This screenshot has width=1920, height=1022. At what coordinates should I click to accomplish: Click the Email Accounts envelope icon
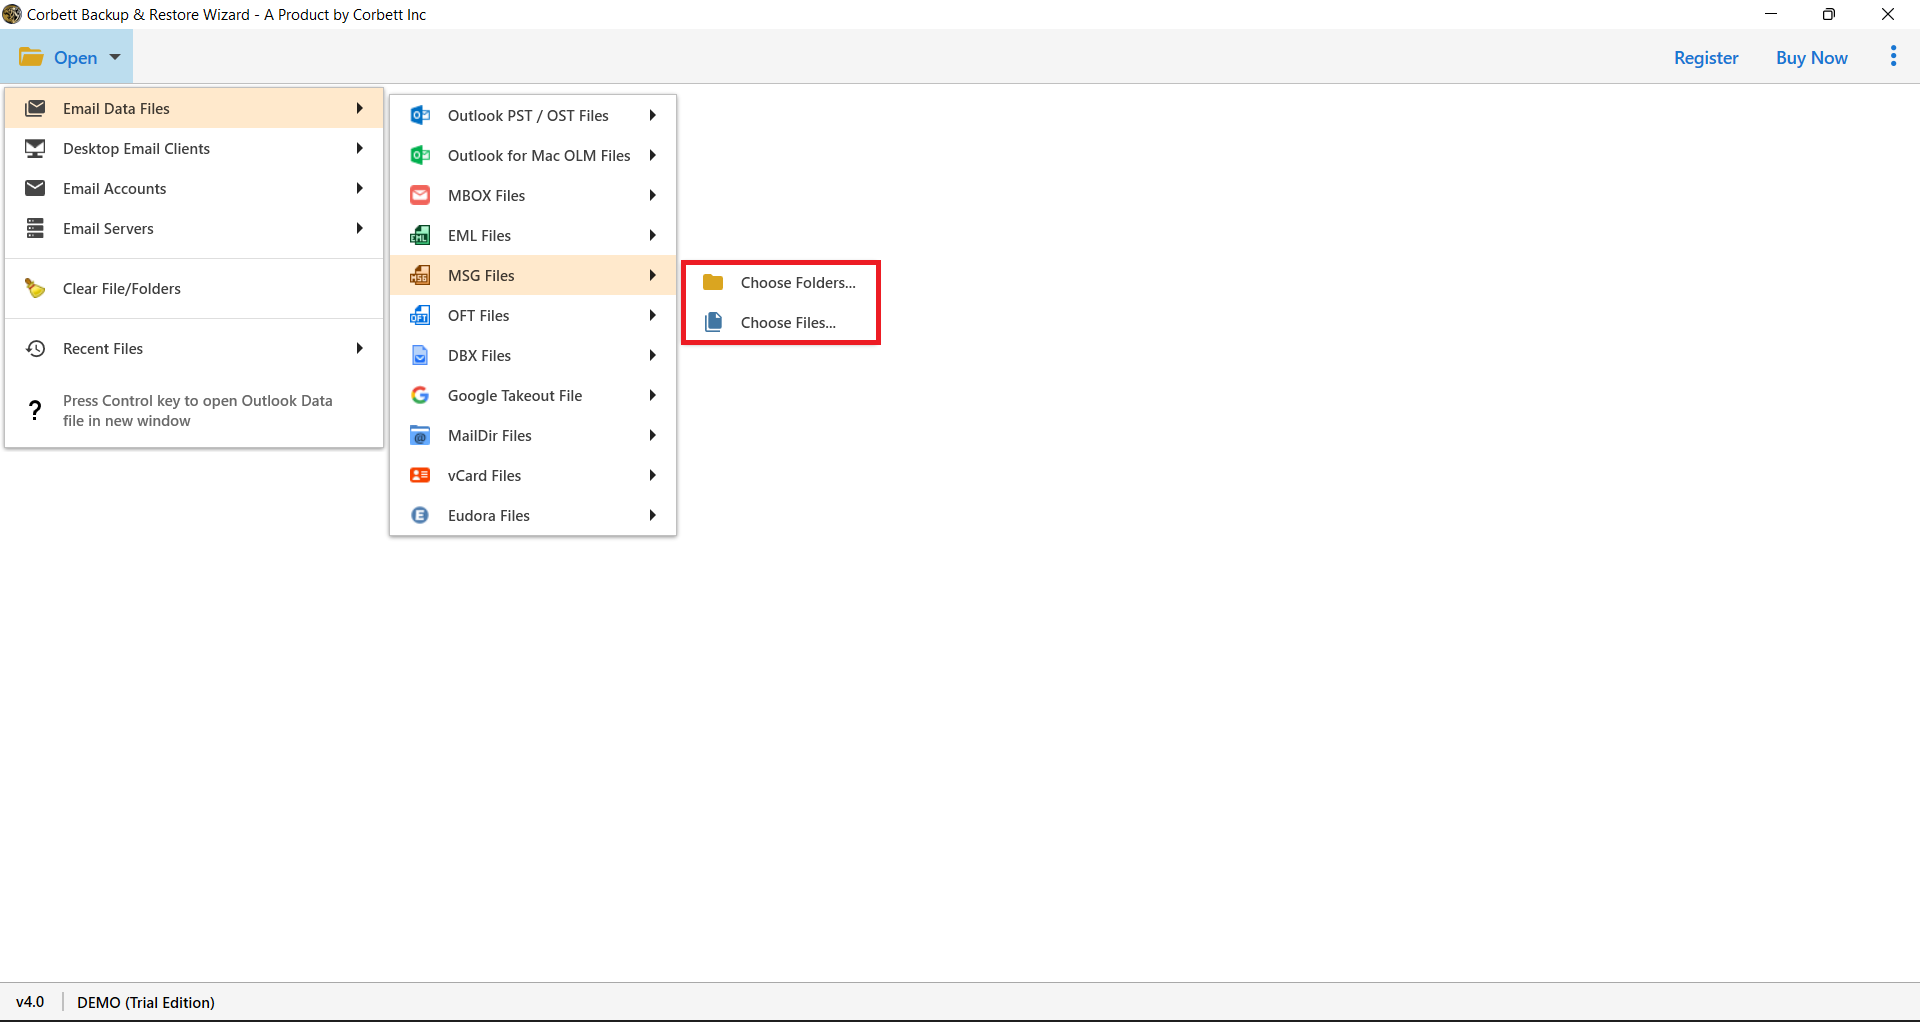[x=35, y=188]
